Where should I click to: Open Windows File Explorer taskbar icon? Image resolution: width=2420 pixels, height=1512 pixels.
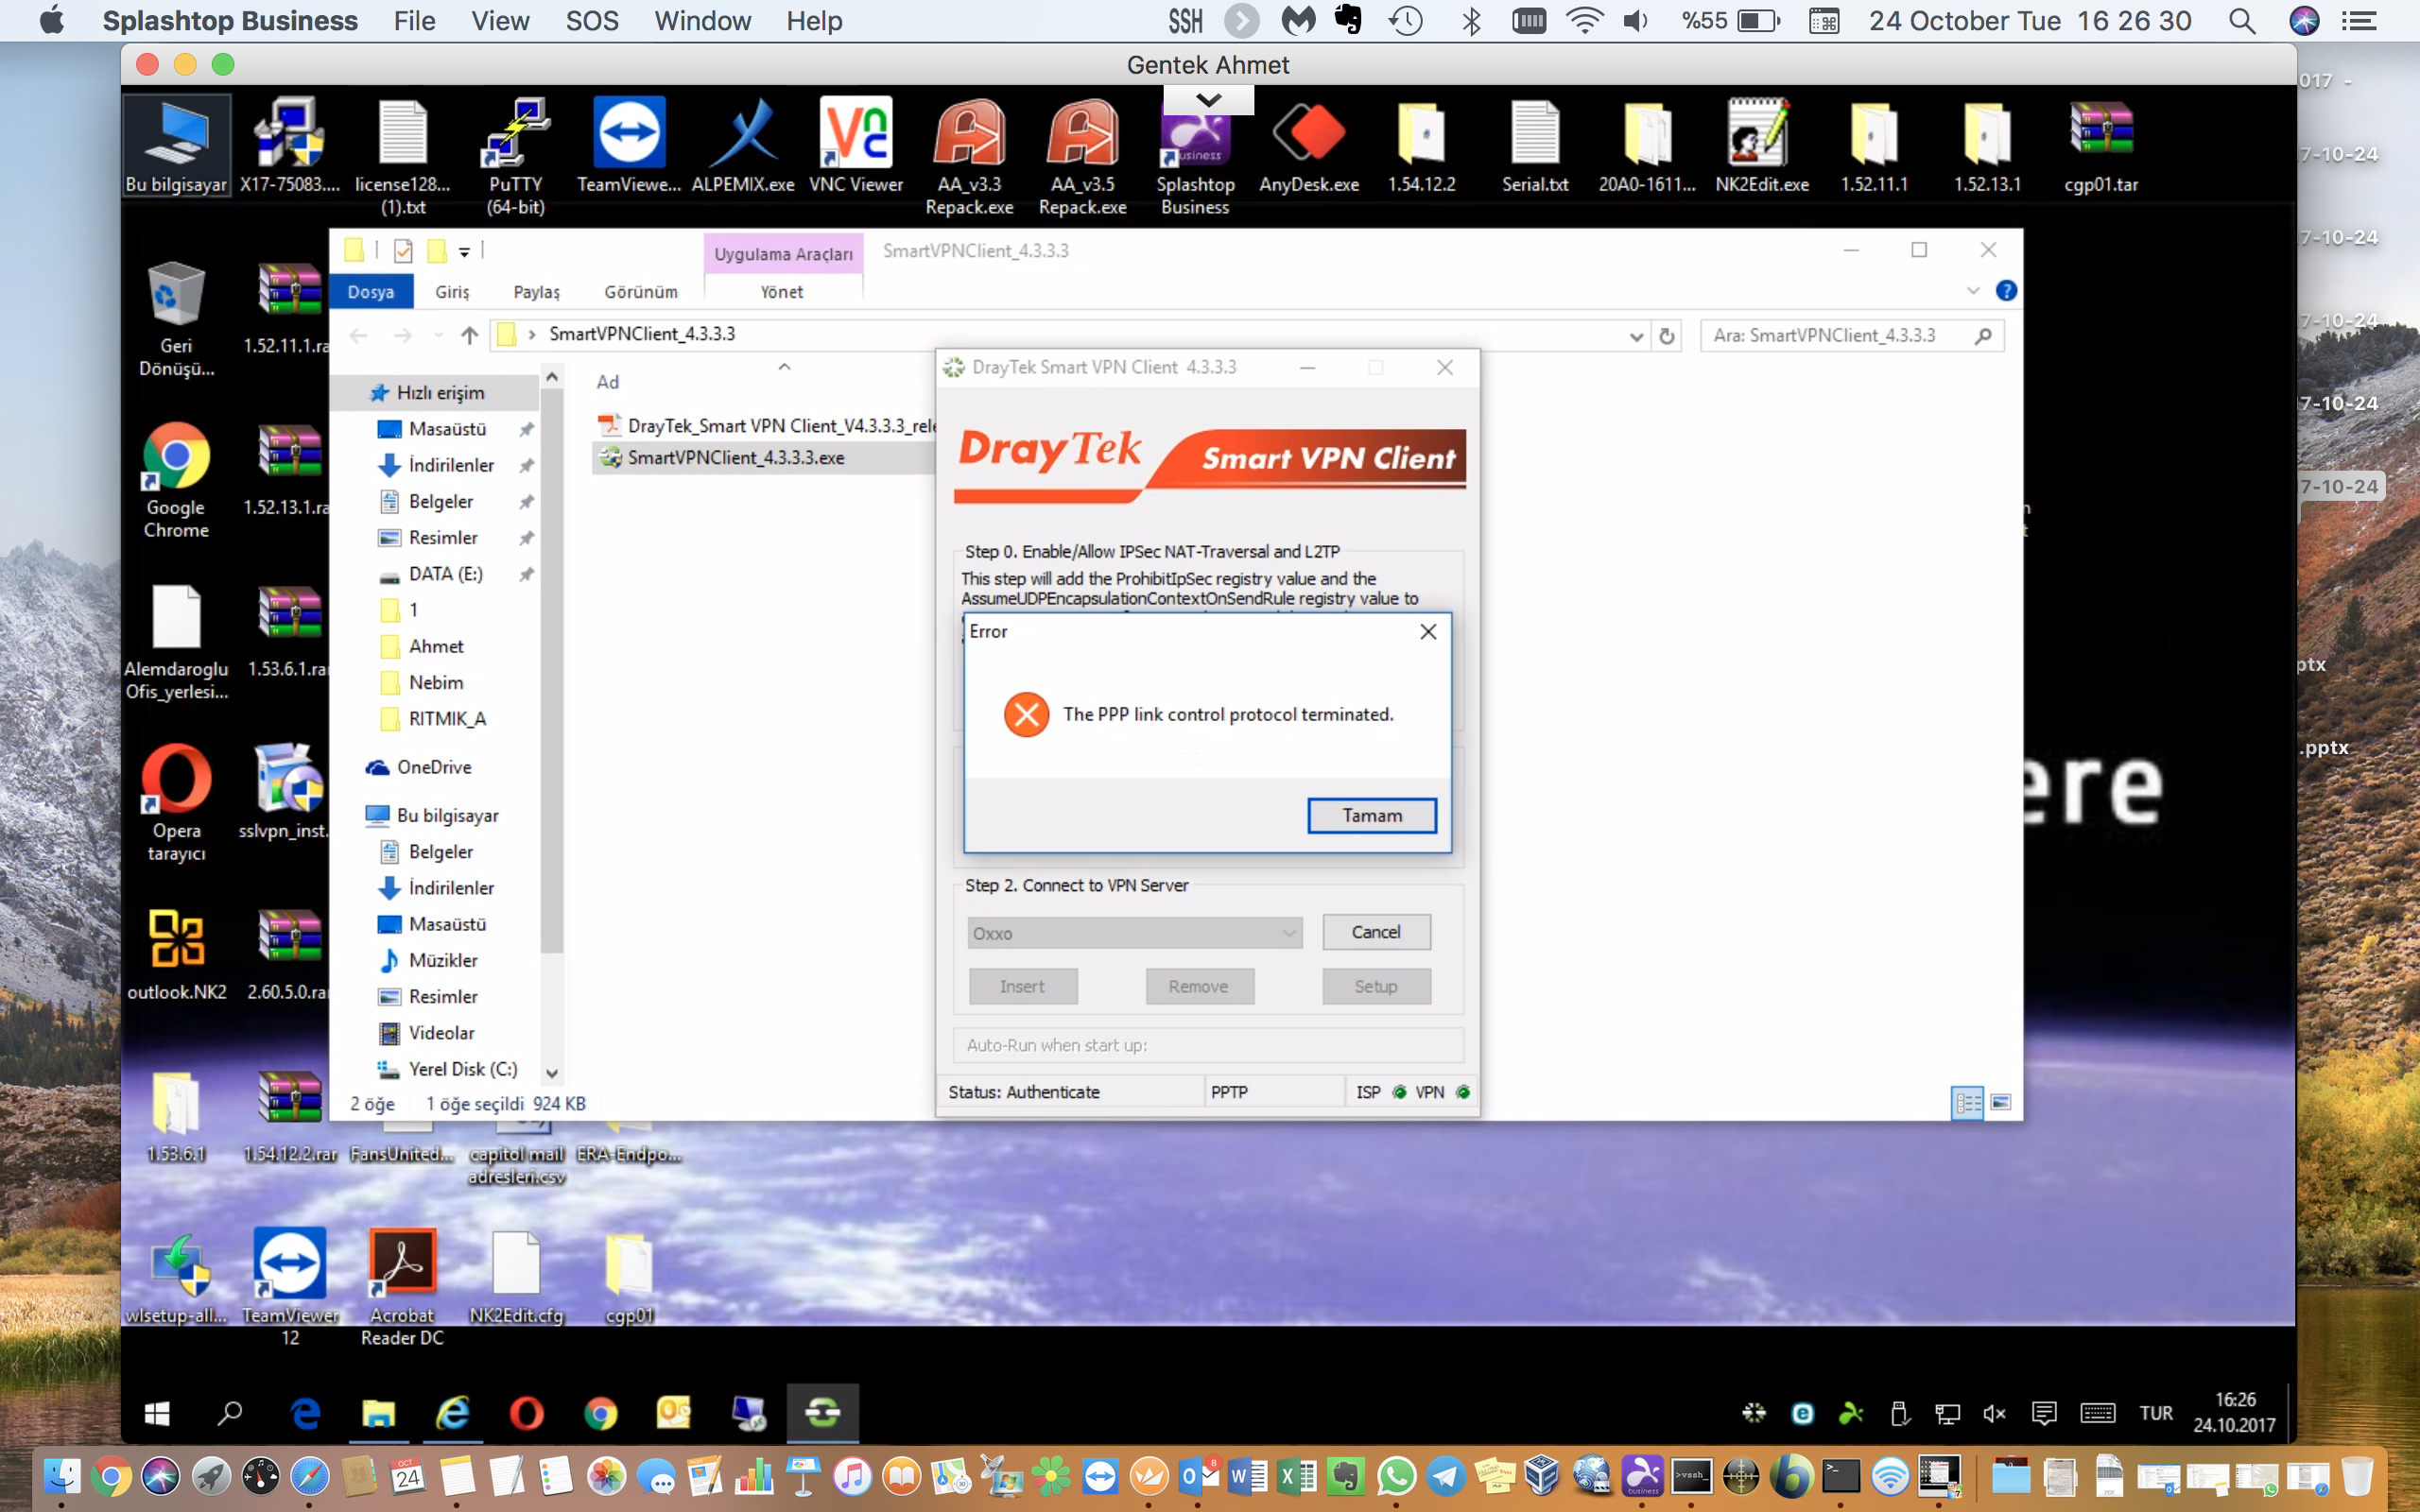pyautogui.click(x=378, y=1412)
